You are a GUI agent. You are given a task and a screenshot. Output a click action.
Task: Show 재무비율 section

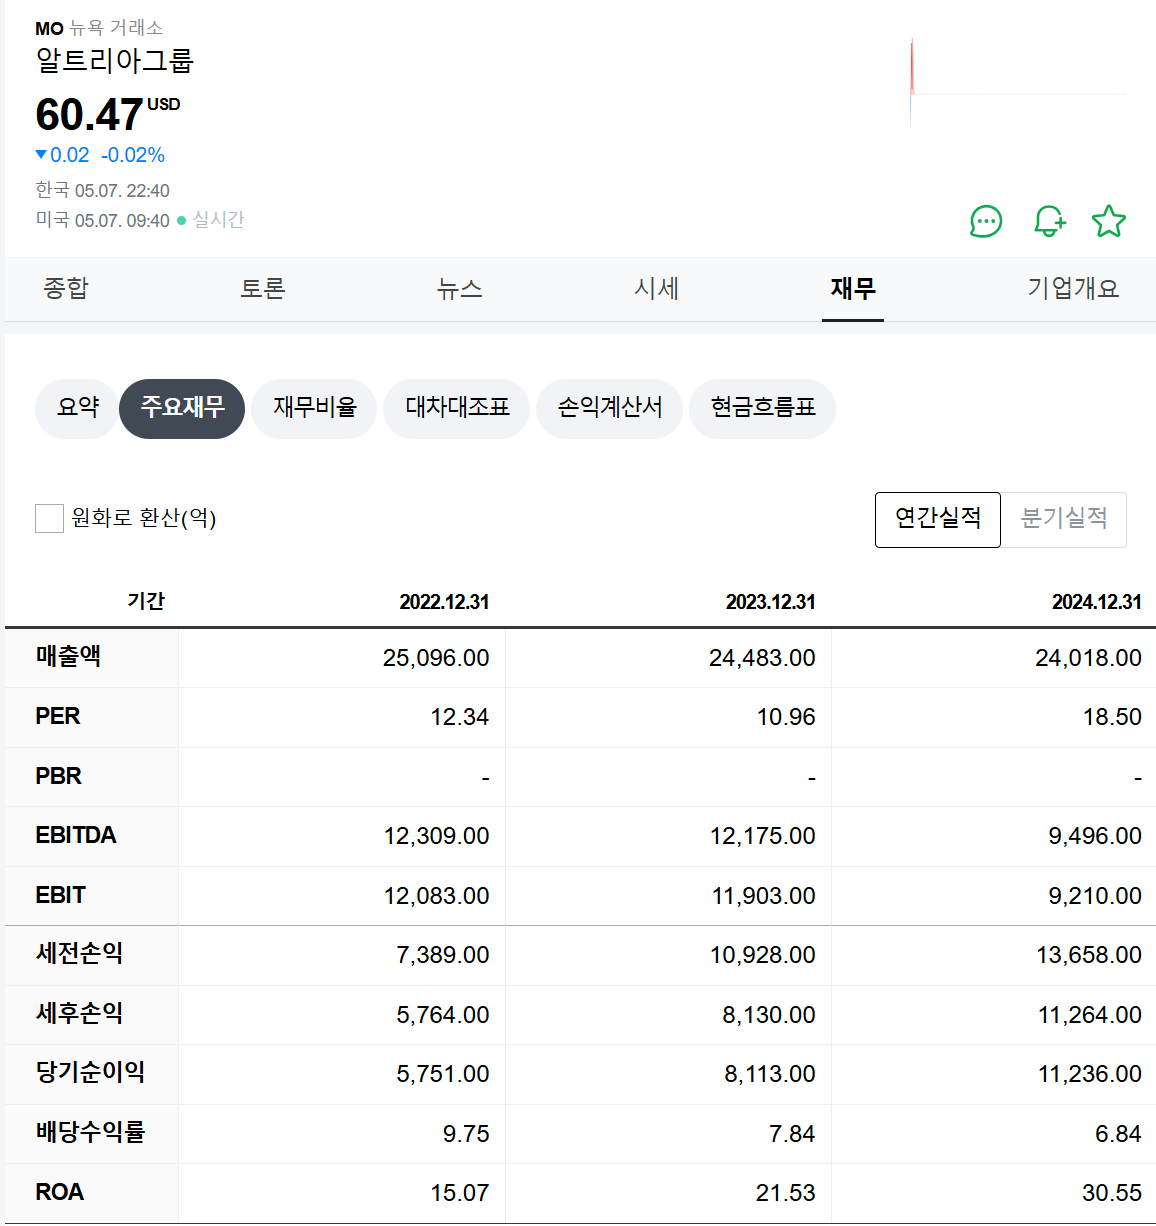coord(314,408)
